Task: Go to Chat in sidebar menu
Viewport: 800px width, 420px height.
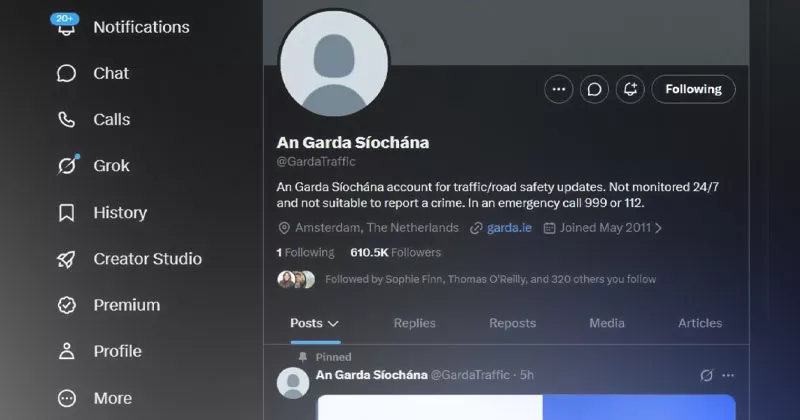Action: [111, 73]
